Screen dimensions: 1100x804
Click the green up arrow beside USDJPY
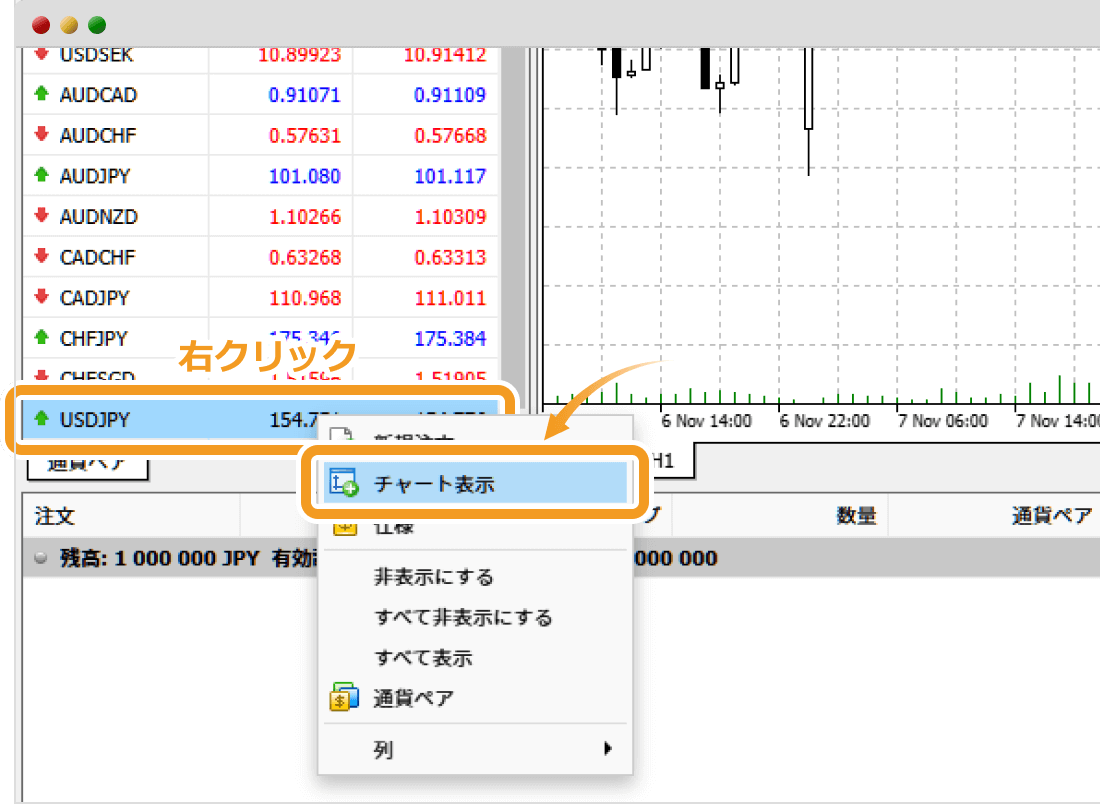41,418
